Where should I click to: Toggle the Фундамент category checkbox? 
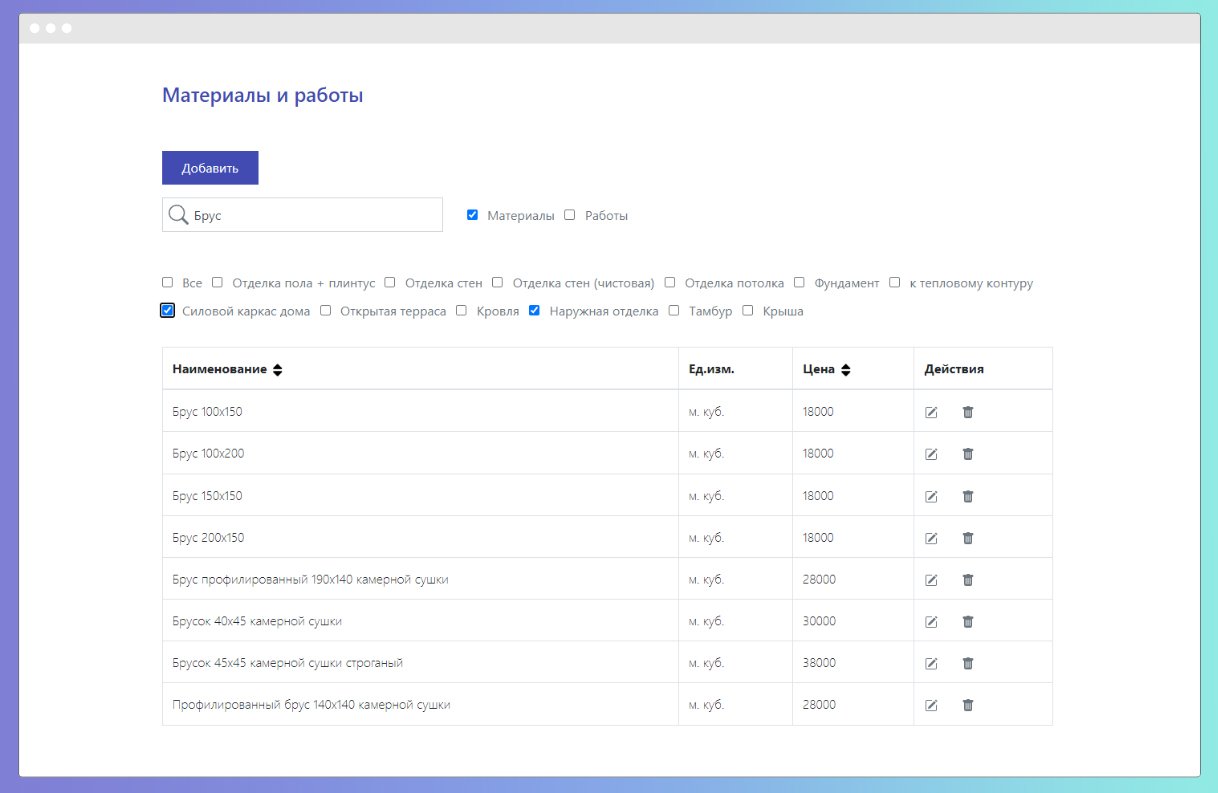(x=800, y=283)
